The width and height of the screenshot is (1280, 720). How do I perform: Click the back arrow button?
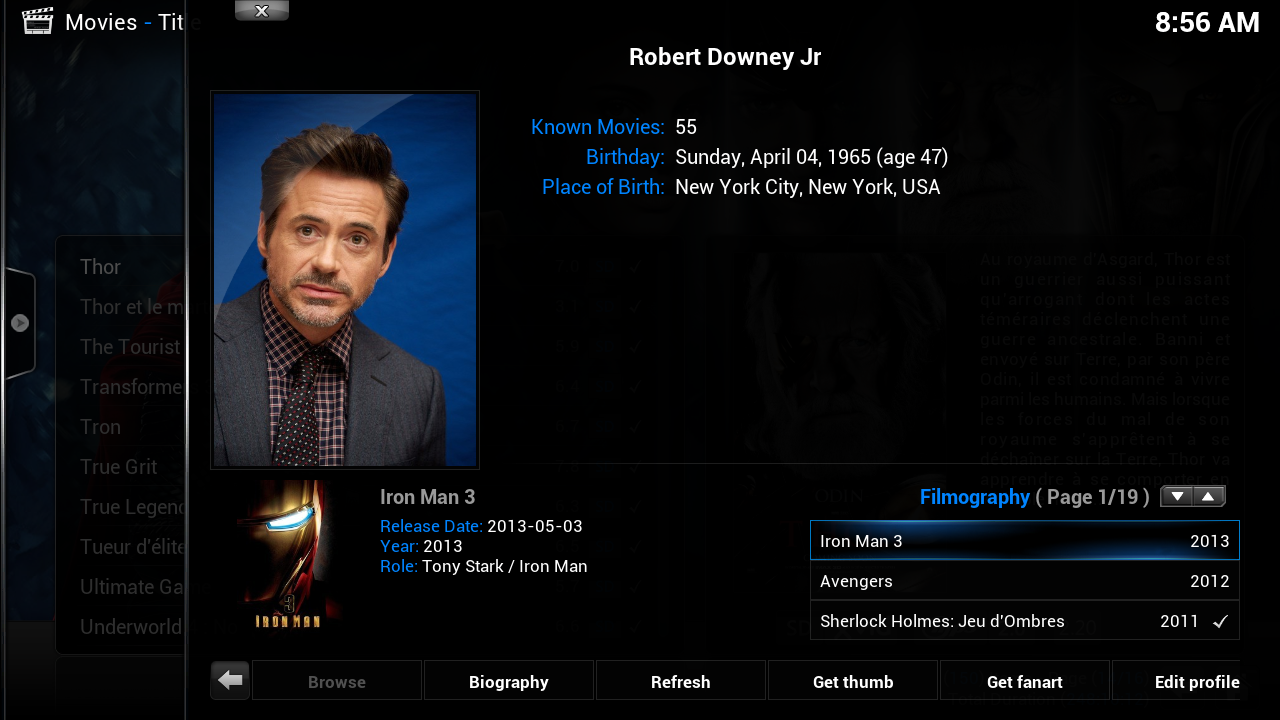coord(230,680)
